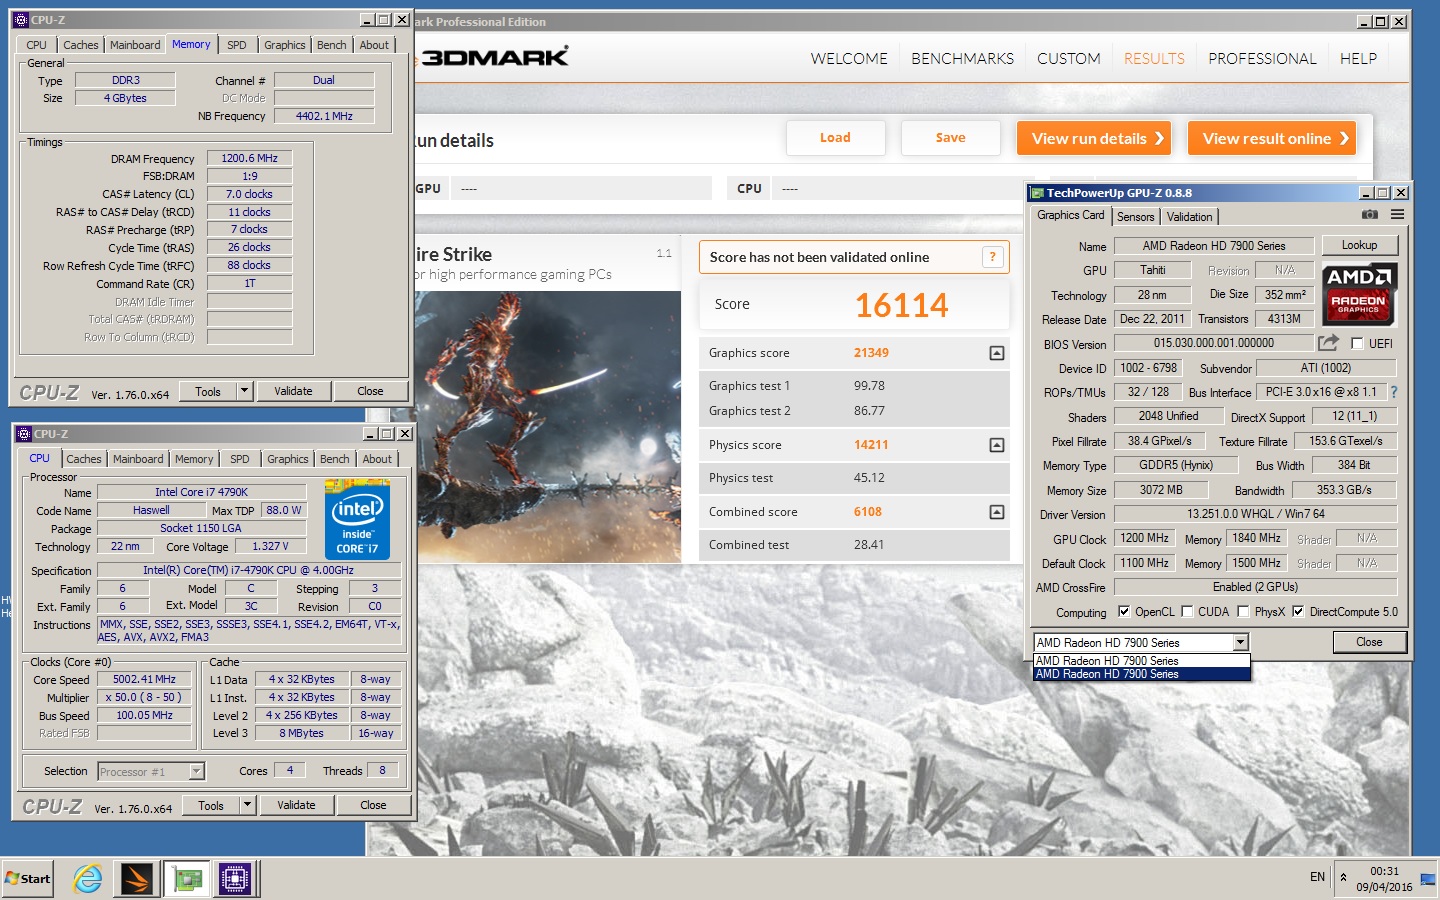This screenshot has height=900, width=1440.
Task: Switch to the Validation tab in GPU-Z
Action: click(x=1190, y=217)
